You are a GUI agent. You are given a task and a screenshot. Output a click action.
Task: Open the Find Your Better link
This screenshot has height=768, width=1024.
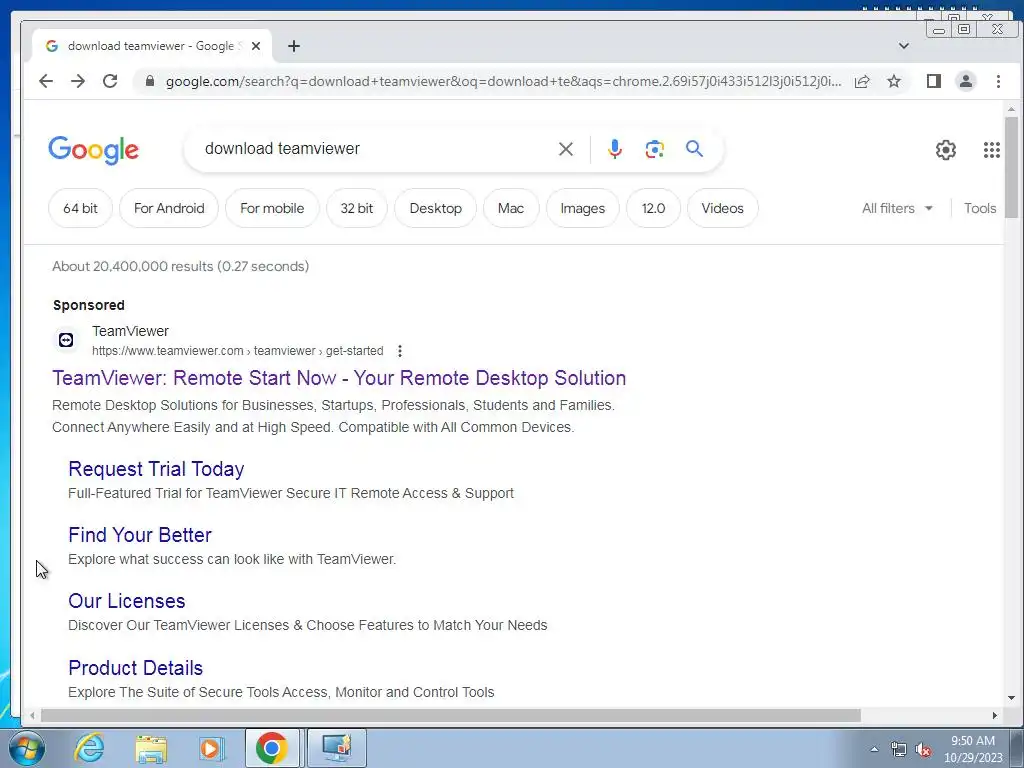pos(140,535)
